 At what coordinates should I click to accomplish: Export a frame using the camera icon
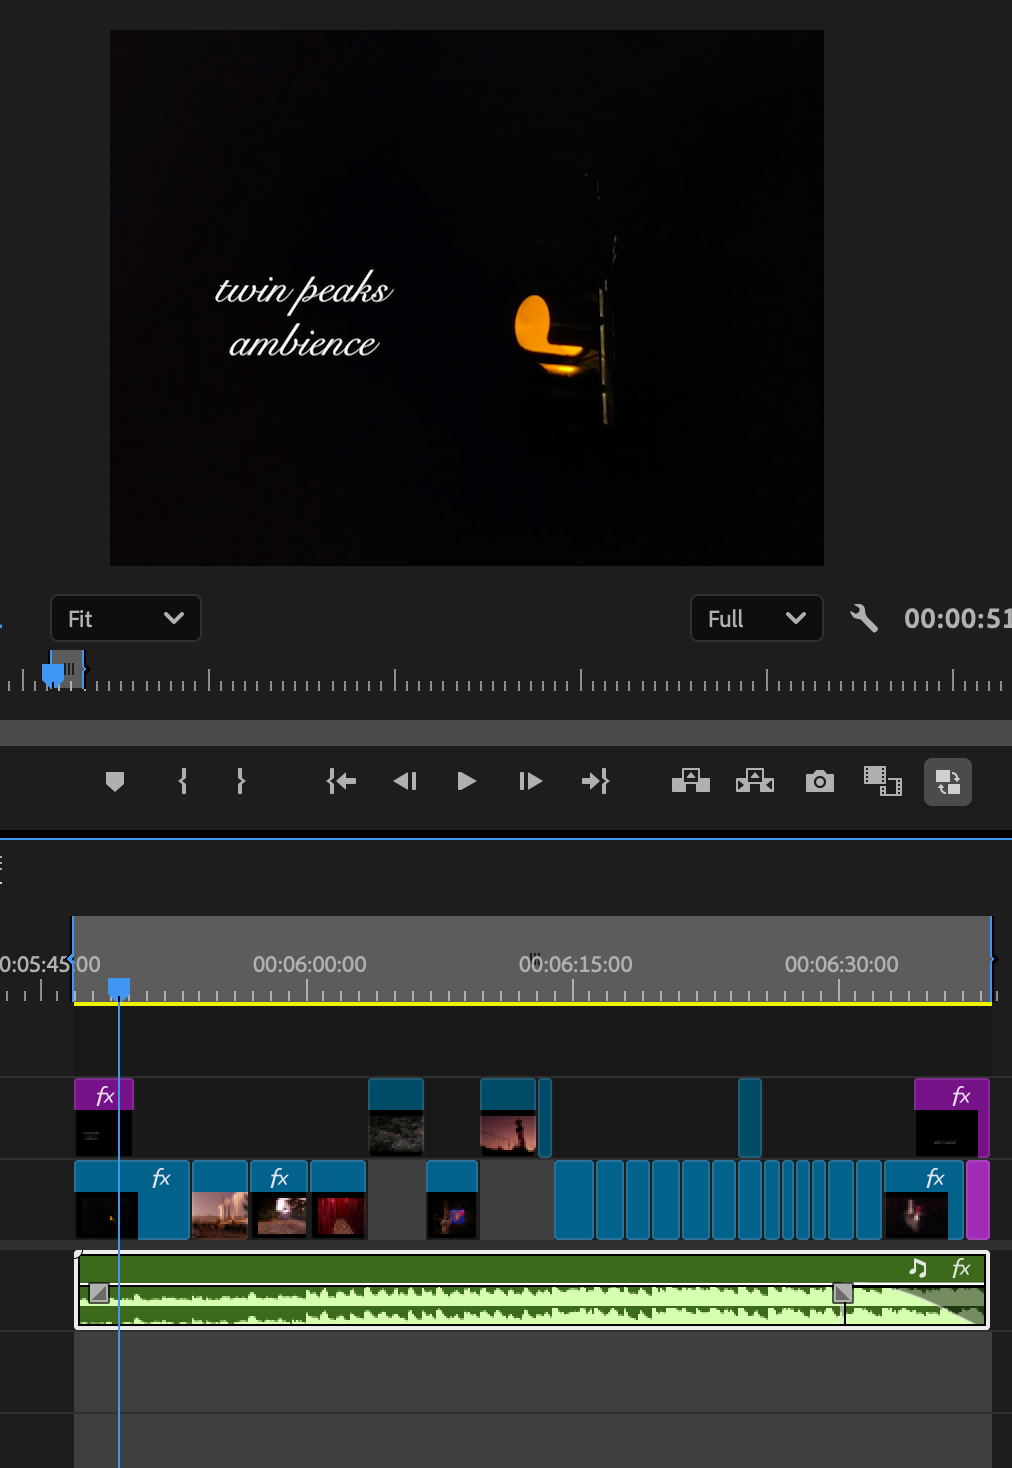820,781
